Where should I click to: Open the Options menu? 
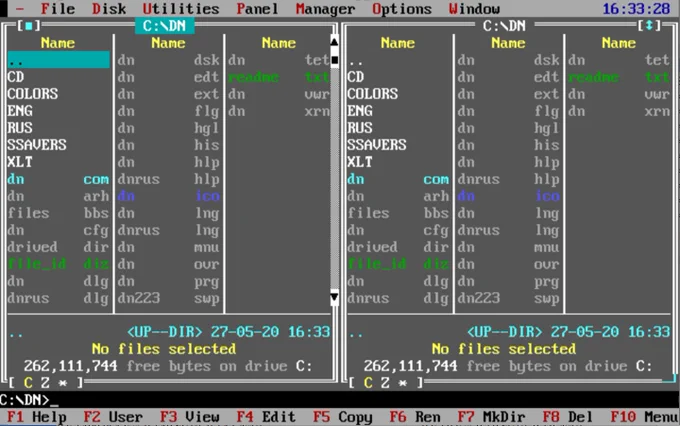pyautogui.click(x=402, y=9)
